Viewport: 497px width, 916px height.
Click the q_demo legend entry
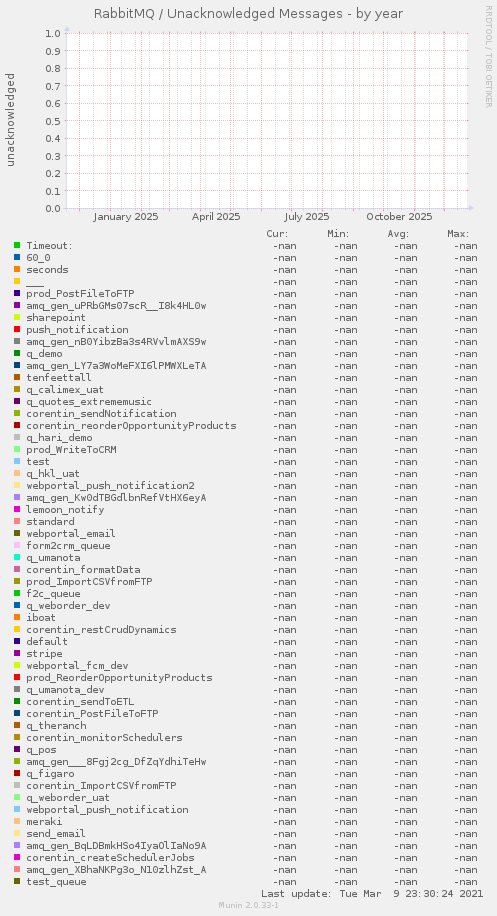(44, 353)
